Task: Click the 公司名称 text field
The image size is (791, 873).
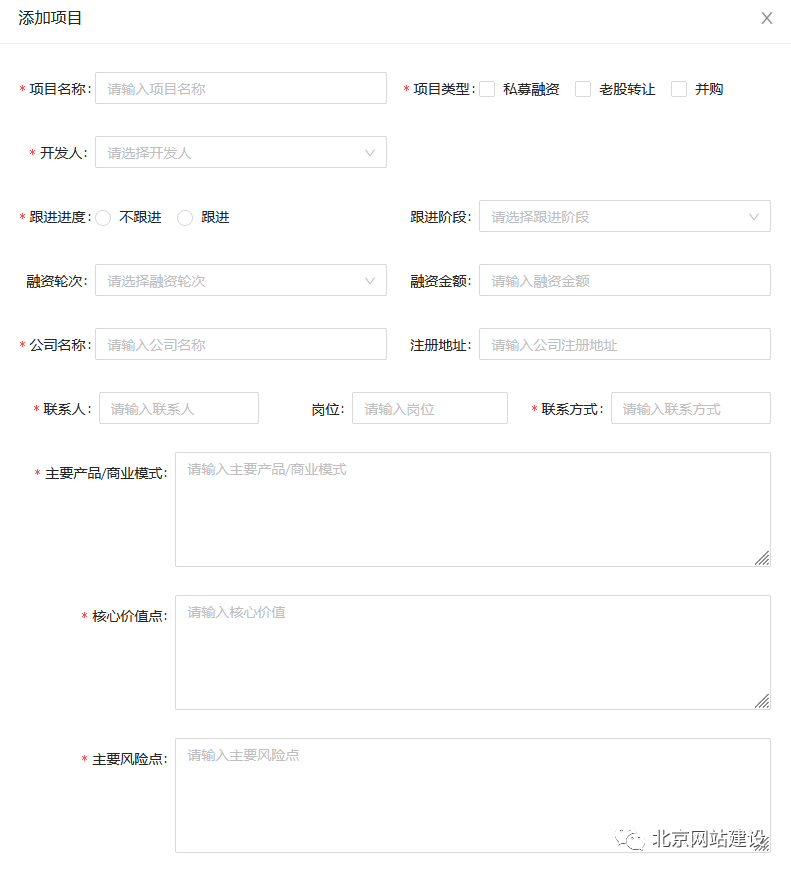Action: click(240, 345)
